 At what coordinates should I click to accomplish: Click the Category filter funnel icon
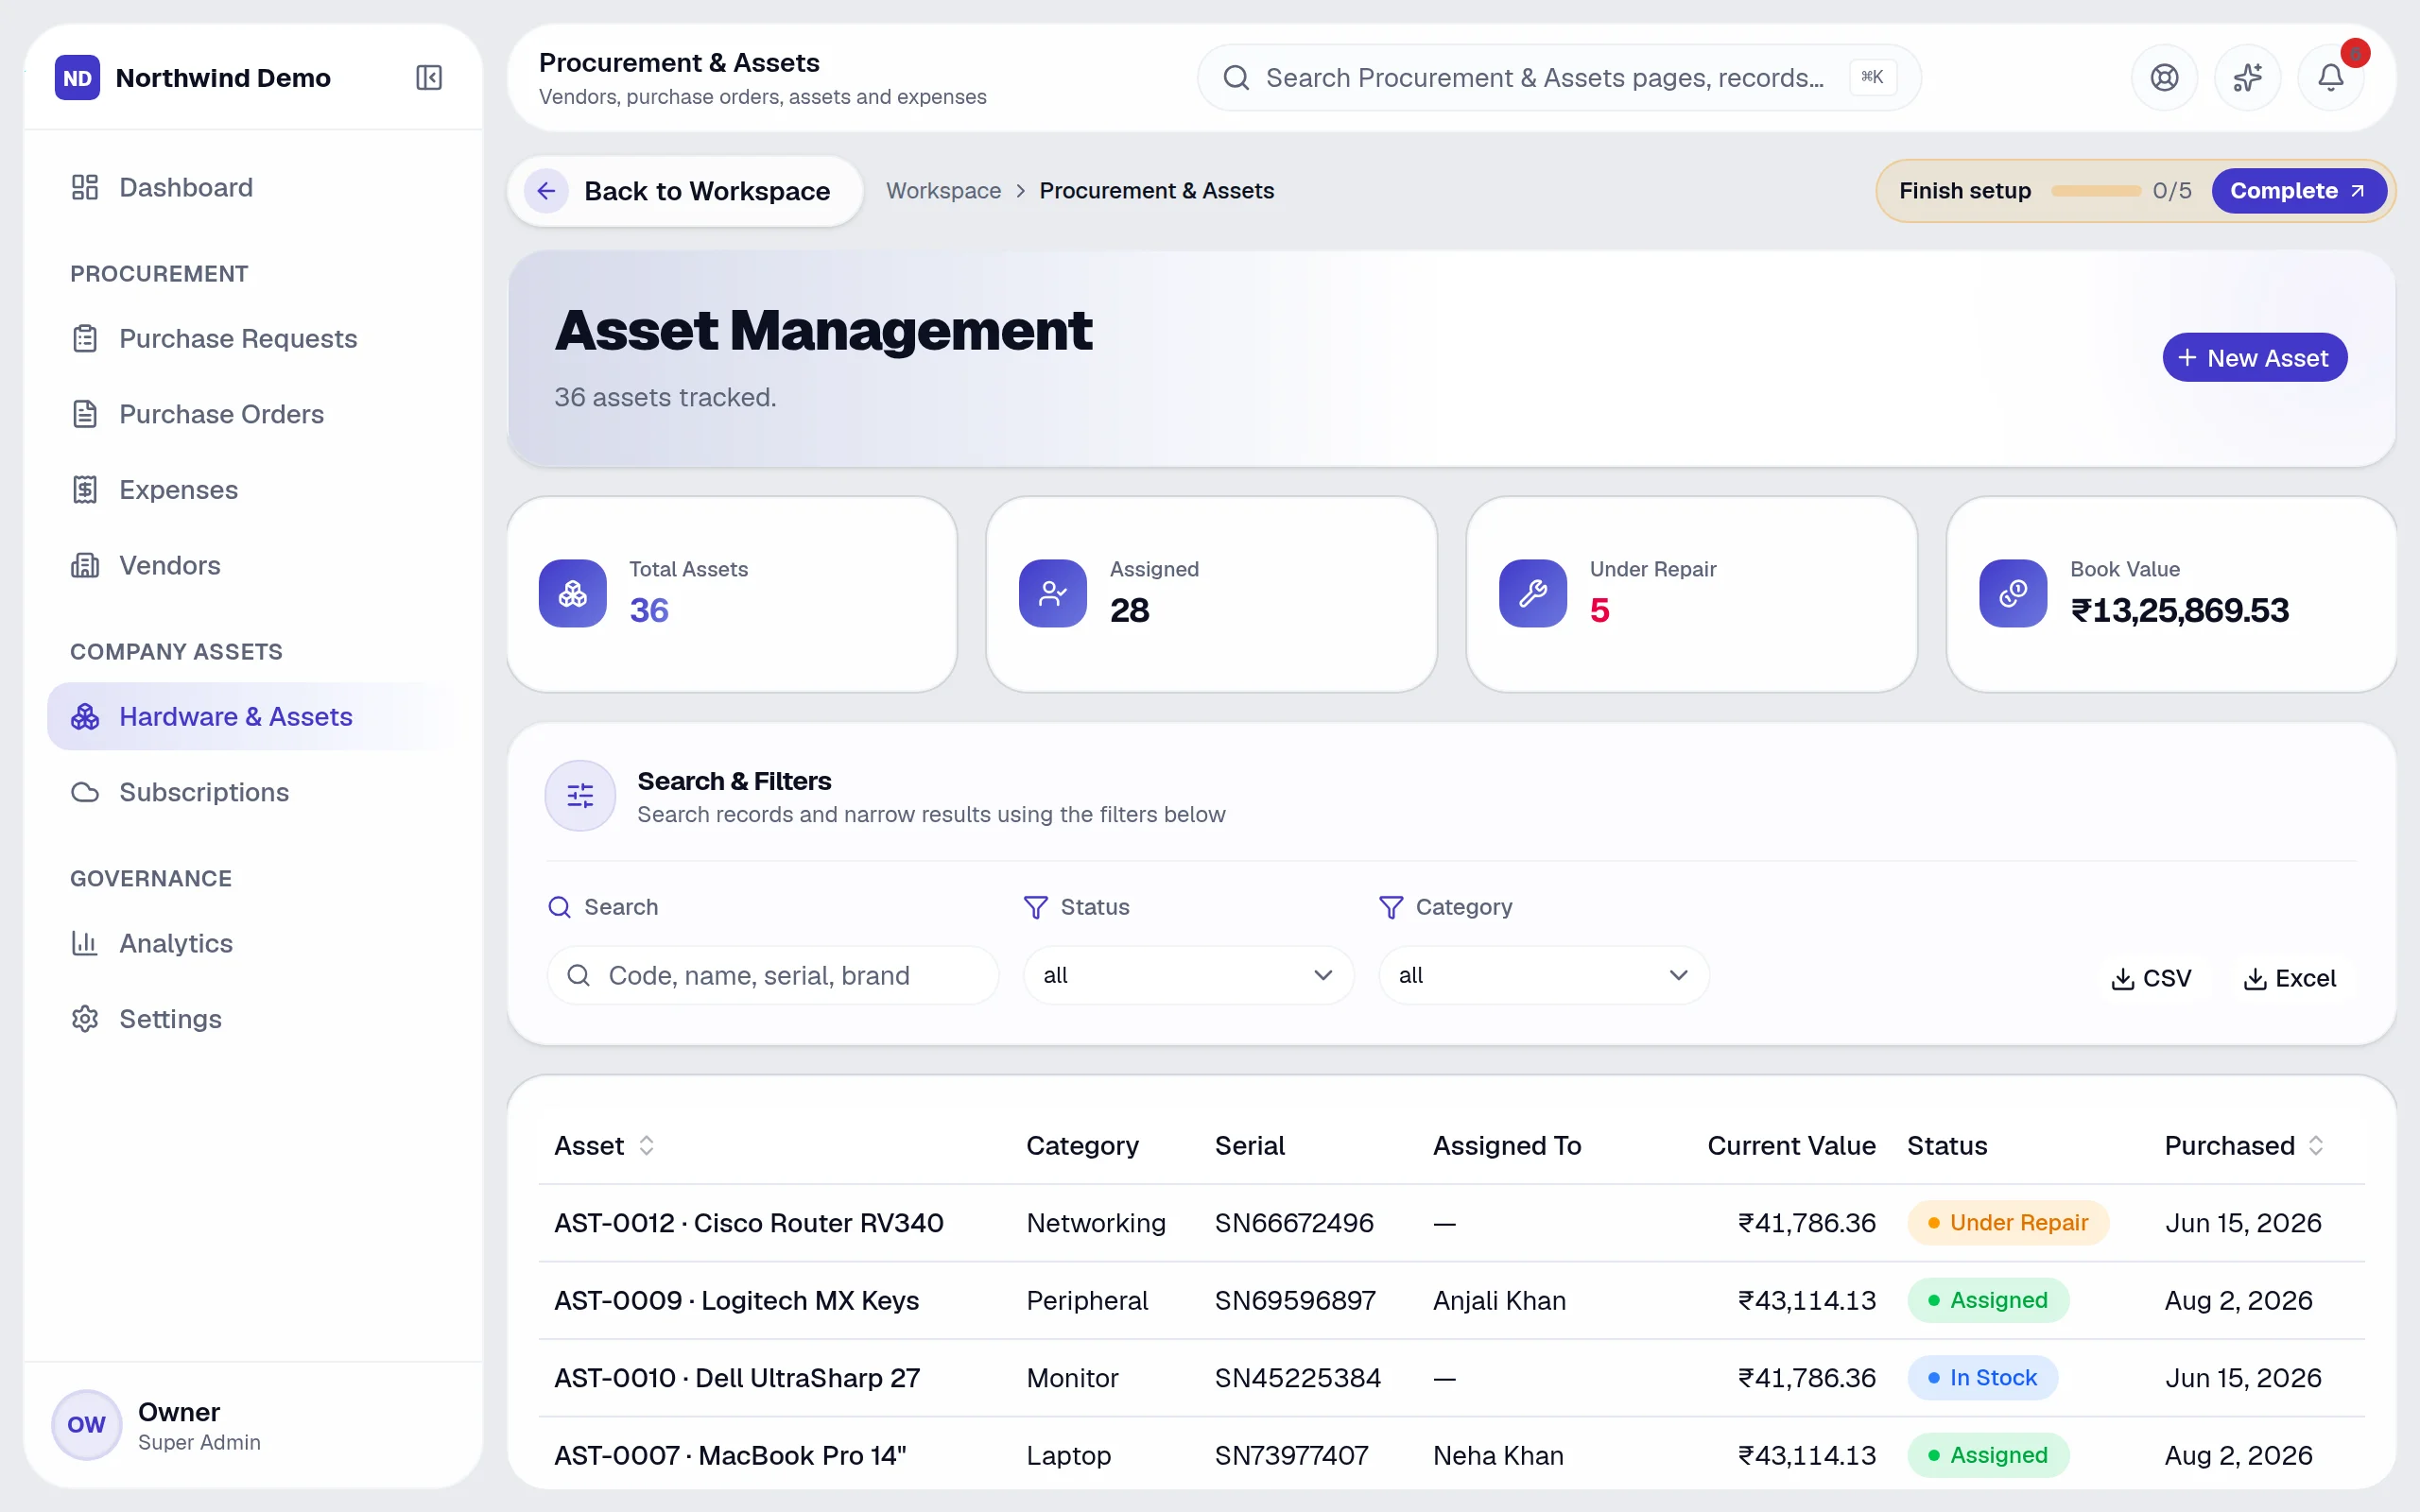coord(1391,907)
